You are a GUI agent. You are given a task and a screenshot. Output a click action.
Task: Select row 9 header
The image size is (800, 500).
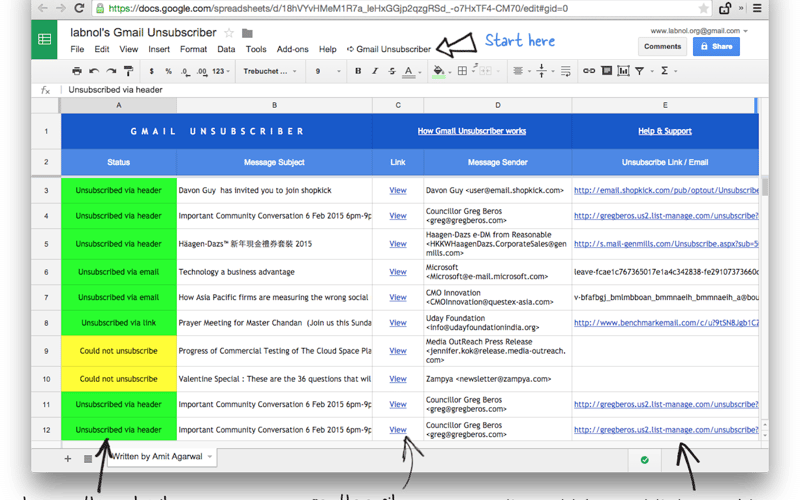pos(46,351)
